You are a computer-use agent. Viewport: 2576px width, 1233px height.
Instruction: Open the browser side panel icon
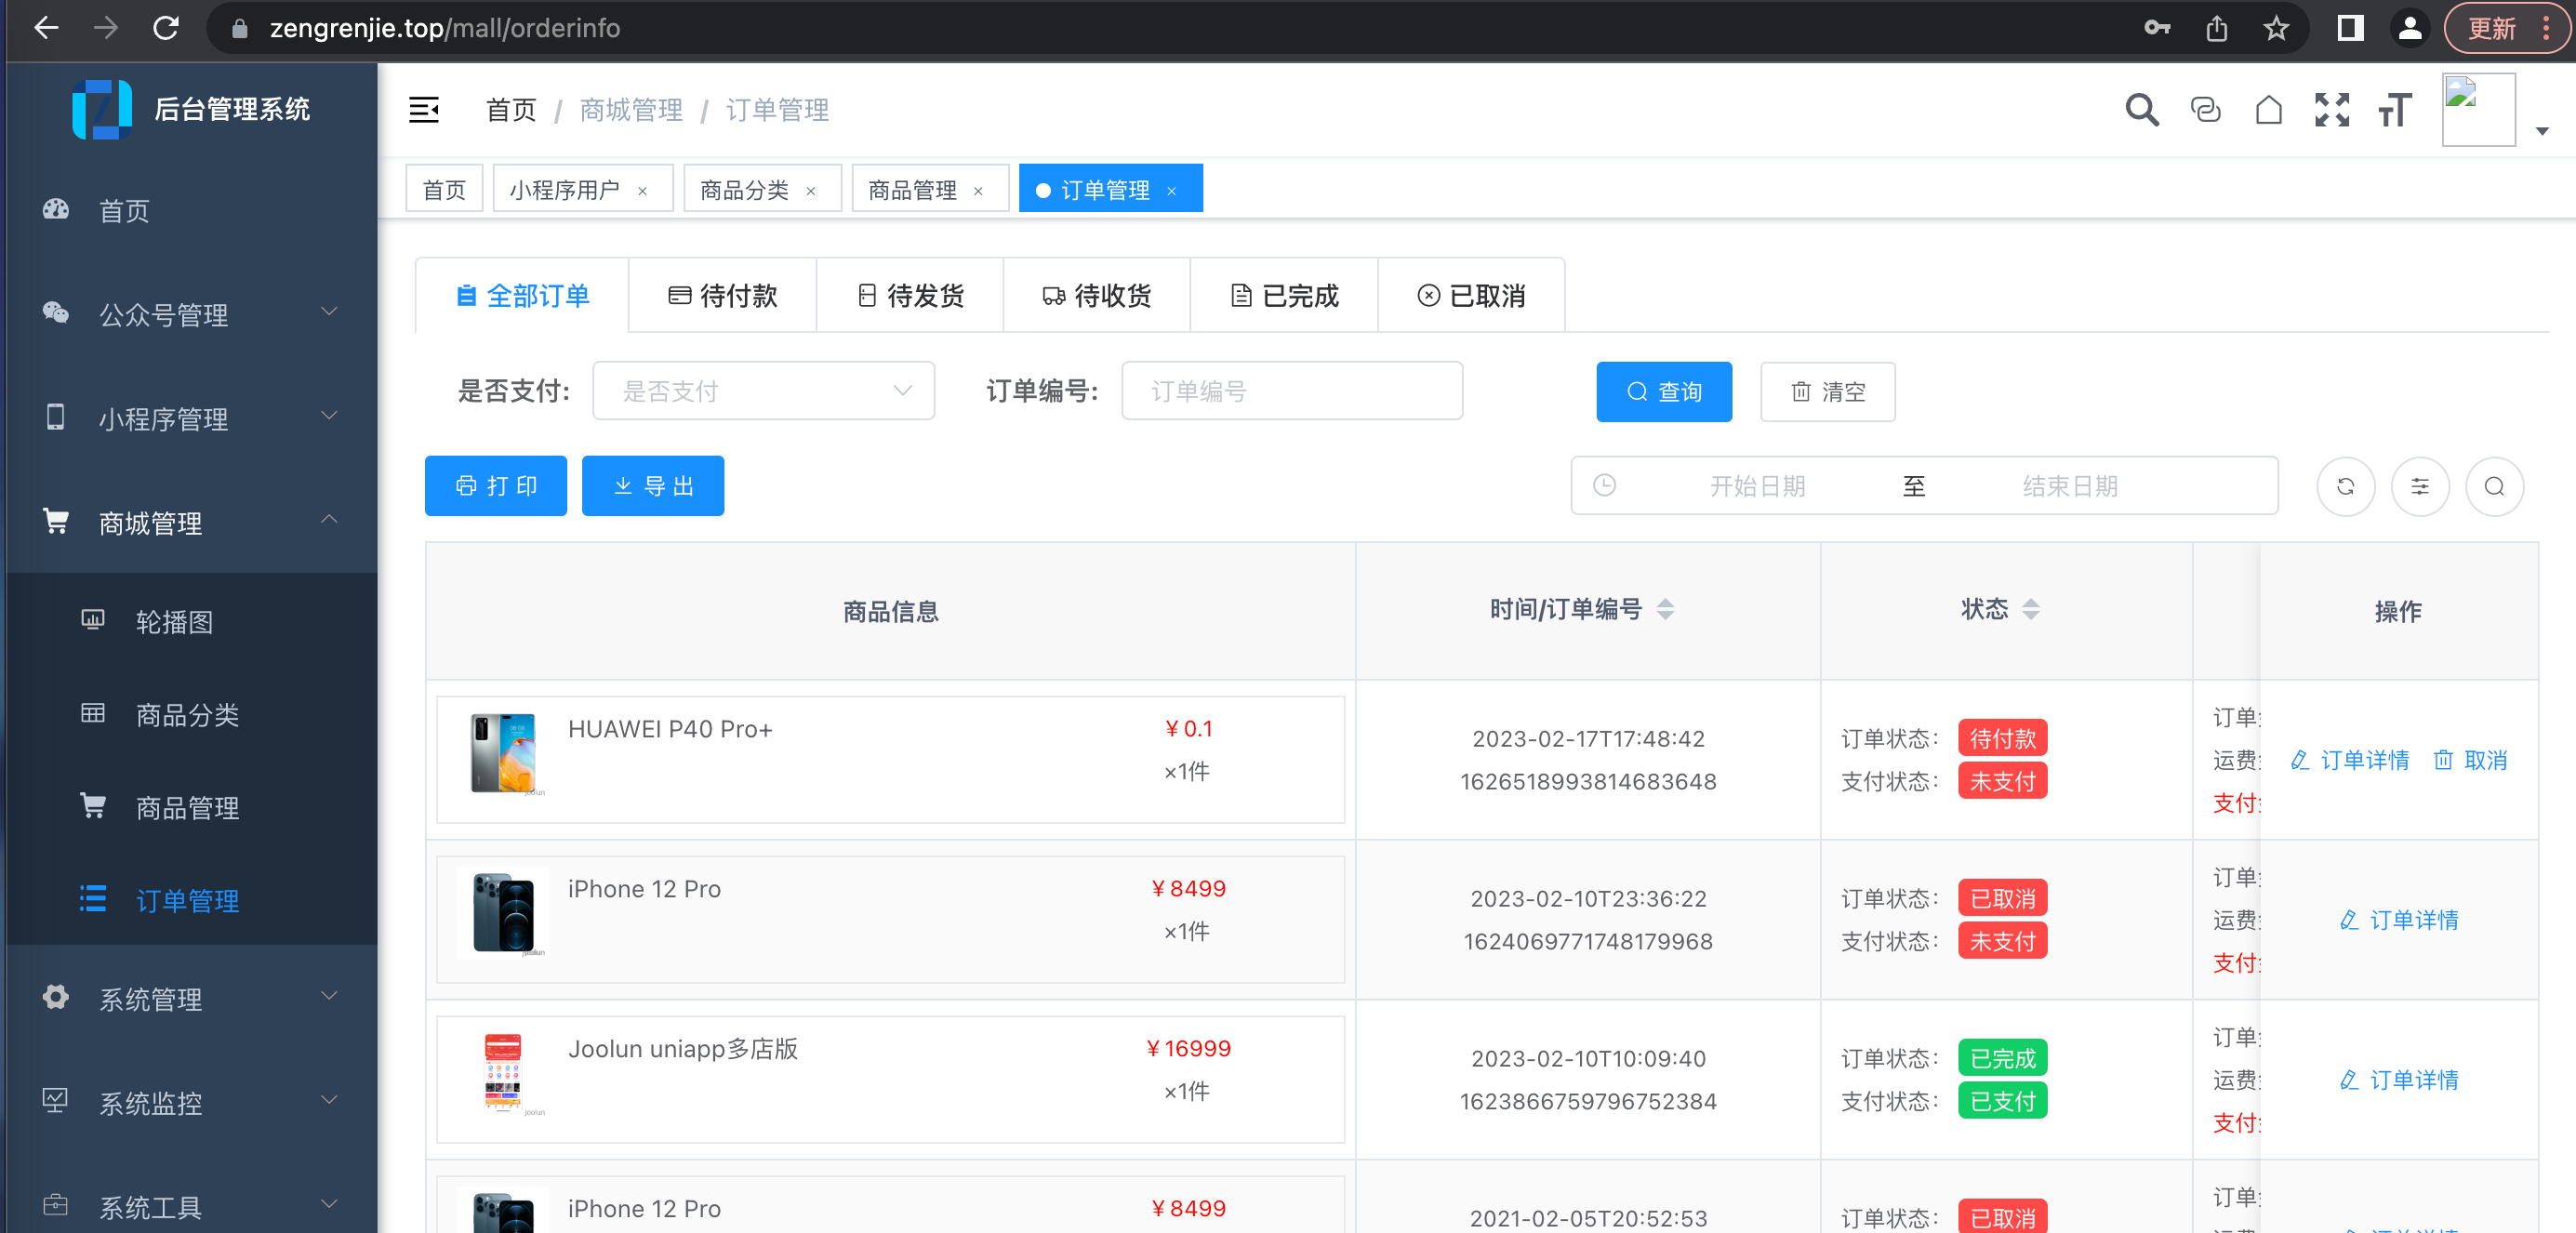2350,28
